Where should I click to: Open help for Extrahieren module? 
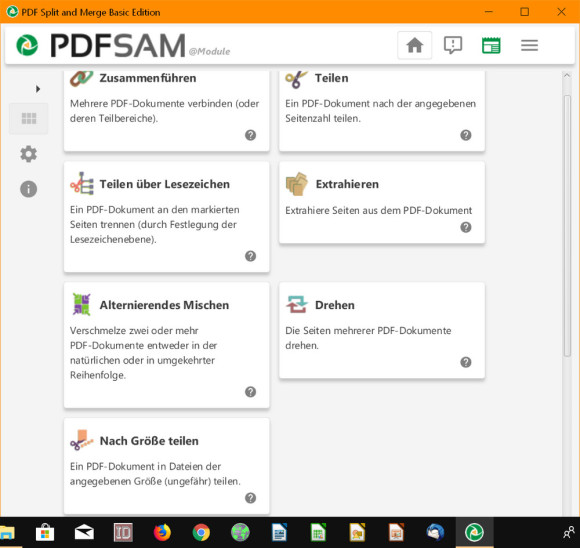(466, 227)
